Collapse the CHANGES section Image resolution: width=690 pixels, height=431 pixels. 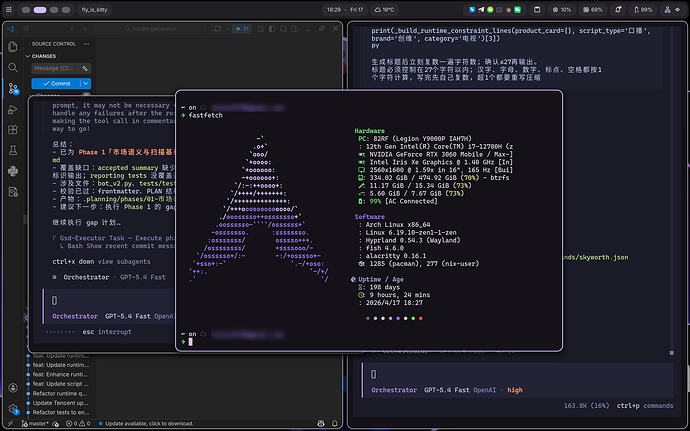click(x=41, y=56)
